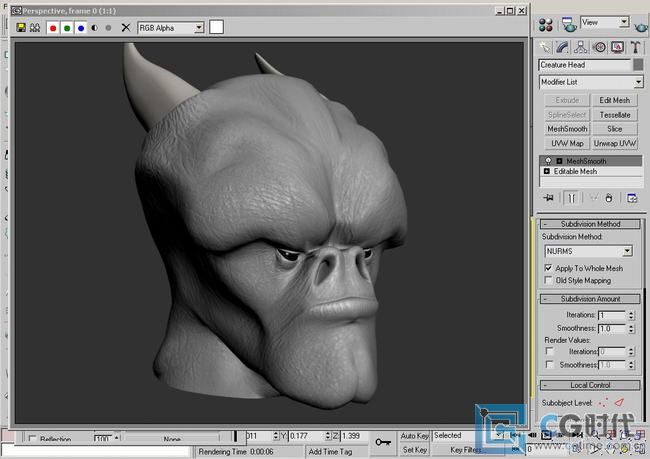The width and height of the screenshot is (650, 459).
Task: Collapse the Subdivision Amount rollout
Action: [590, 299]
